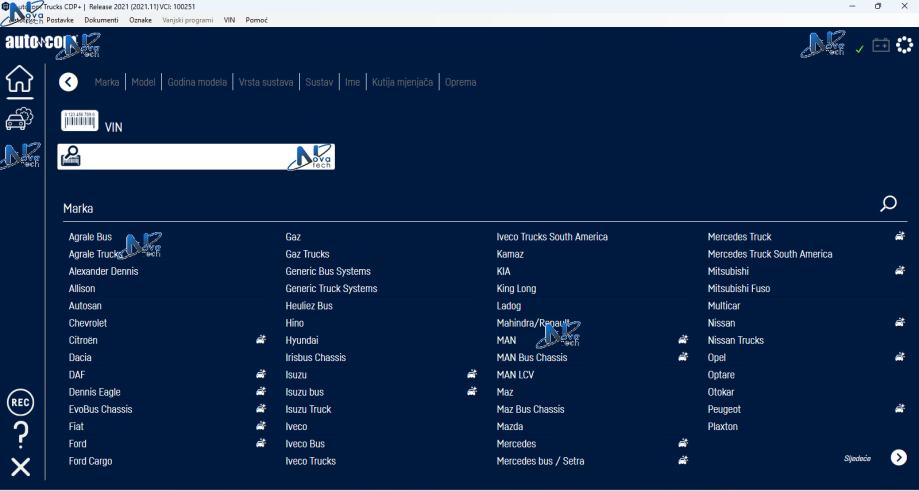Choose the Iveco Trucks brand
Viewport: 919px width, 491px height.
(x=311, y=461)
